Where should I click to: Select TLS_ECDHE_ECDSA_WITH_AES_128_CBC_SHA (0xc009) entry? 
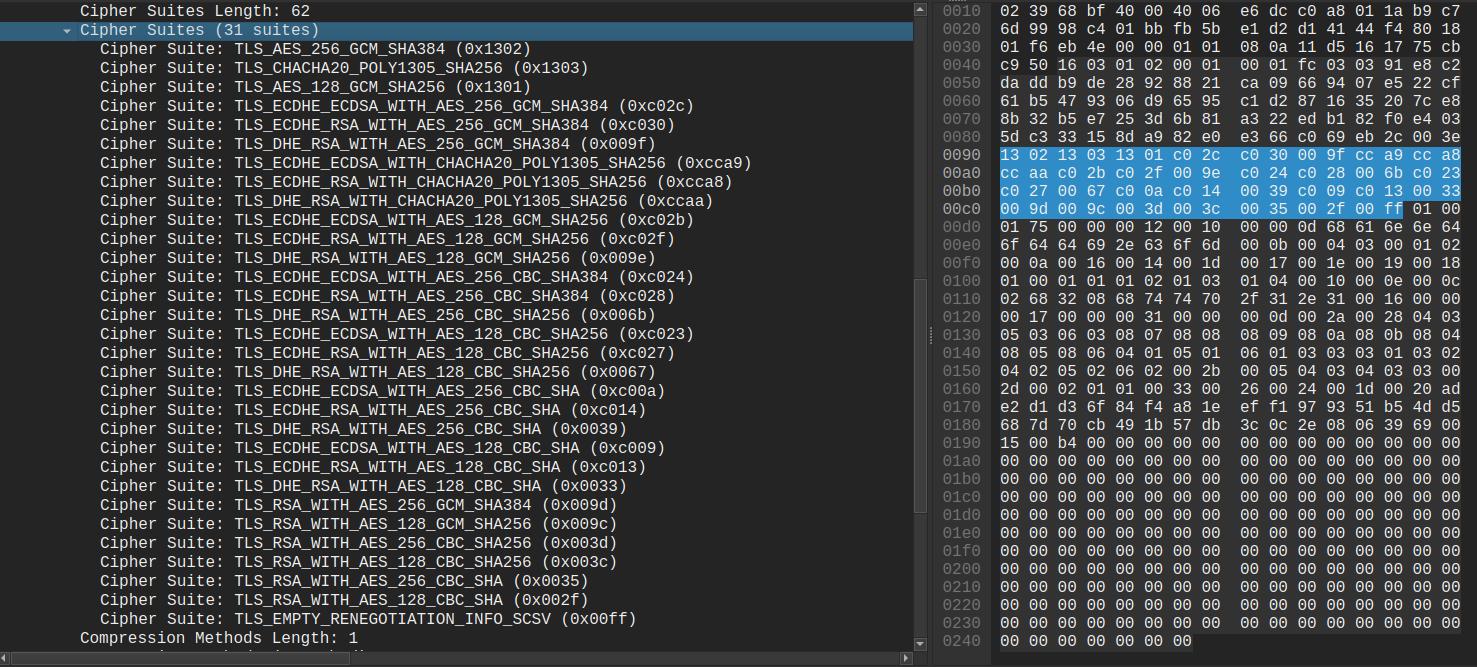[x=456, y=448]
